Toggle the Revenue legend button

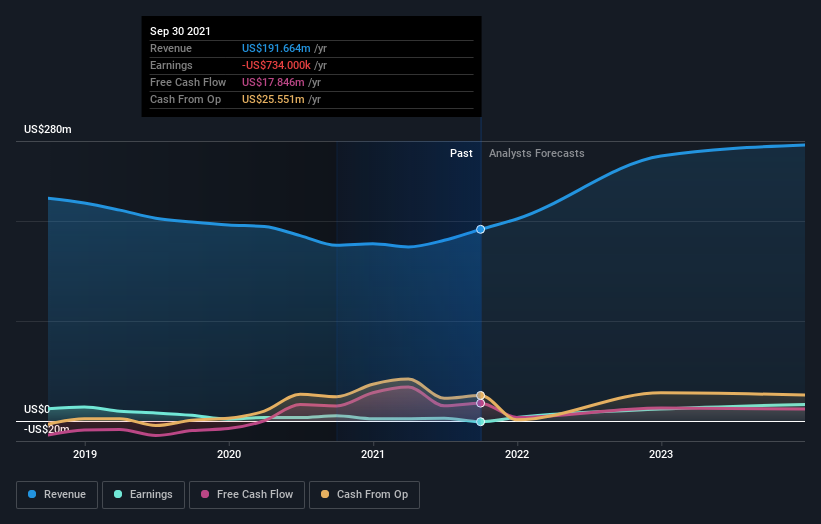[57, 495]
